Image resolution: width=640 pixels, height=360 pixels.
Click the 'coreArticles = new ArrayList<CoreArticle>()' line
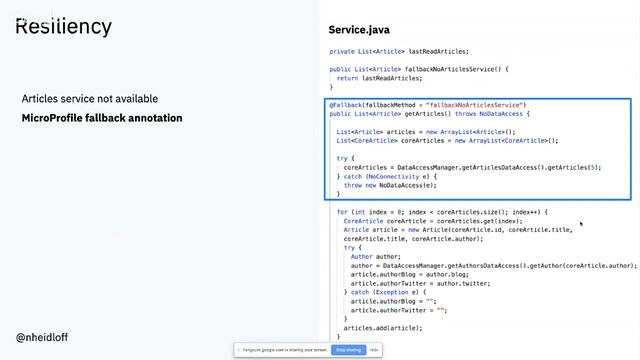point(447,141)
